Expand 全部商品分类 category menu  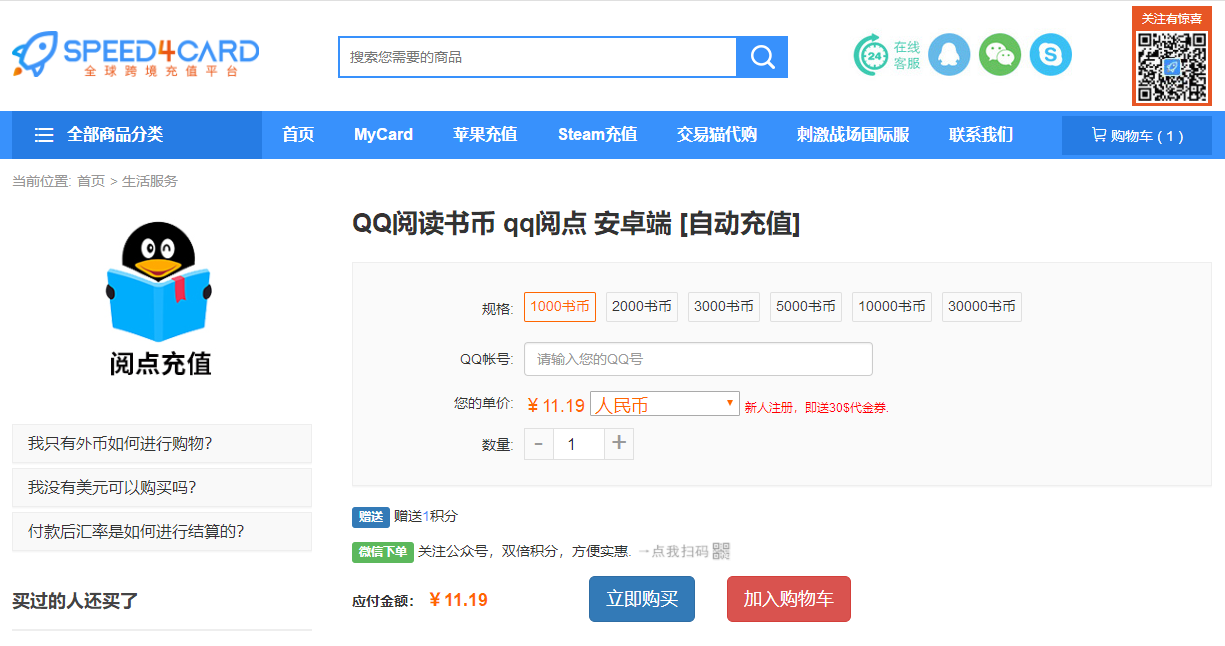pos(137,135)
